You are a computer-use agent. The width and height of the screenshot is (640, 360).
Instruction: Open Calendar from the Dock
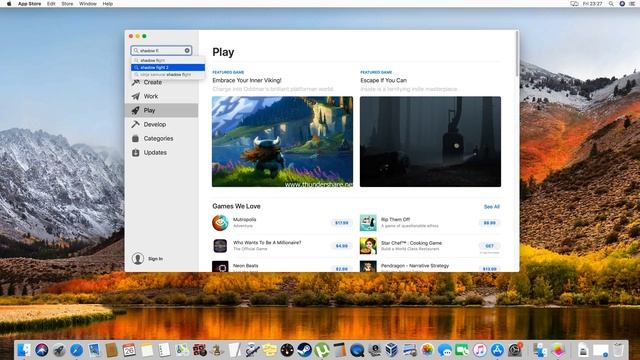point(129,350)
